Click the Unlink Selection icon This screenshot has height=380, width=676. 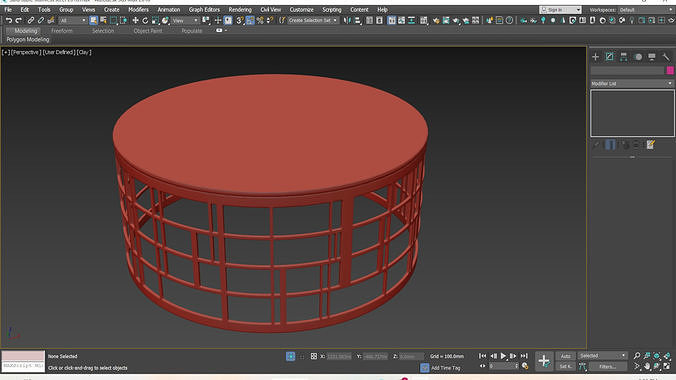(41, 20)
